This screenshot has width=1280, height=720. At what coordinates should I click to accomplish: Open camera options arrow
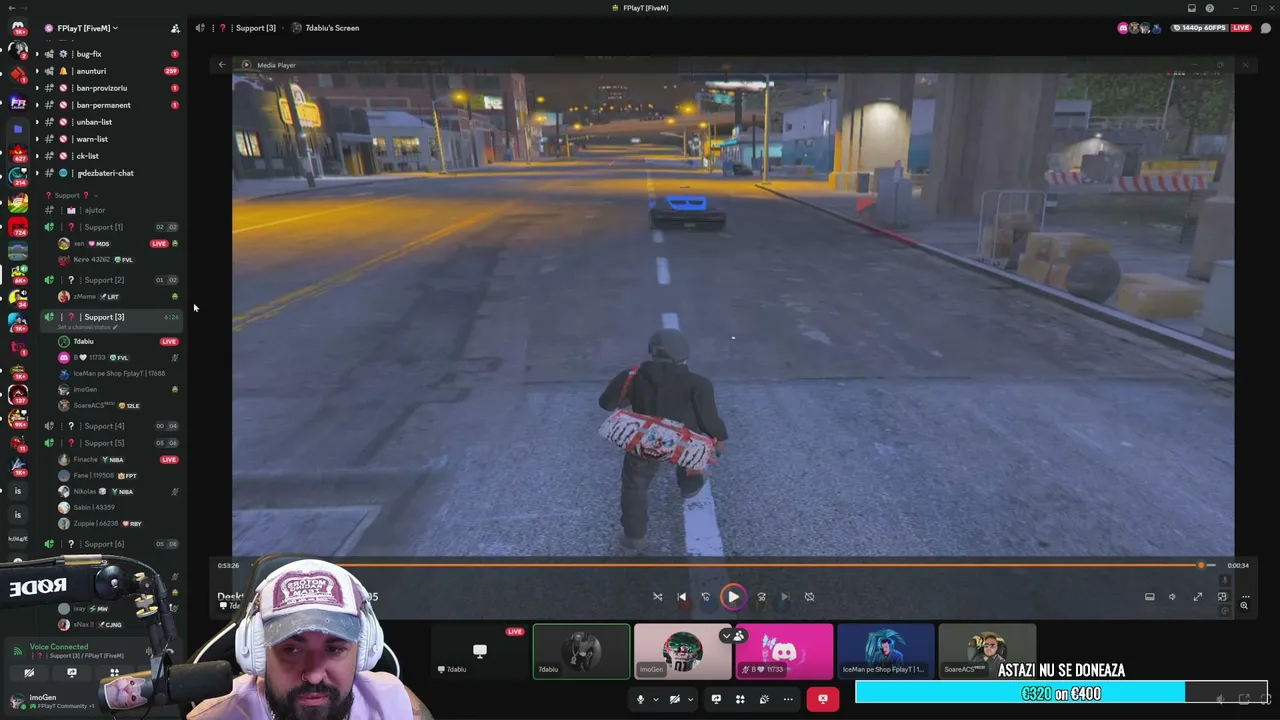(690, 699)
